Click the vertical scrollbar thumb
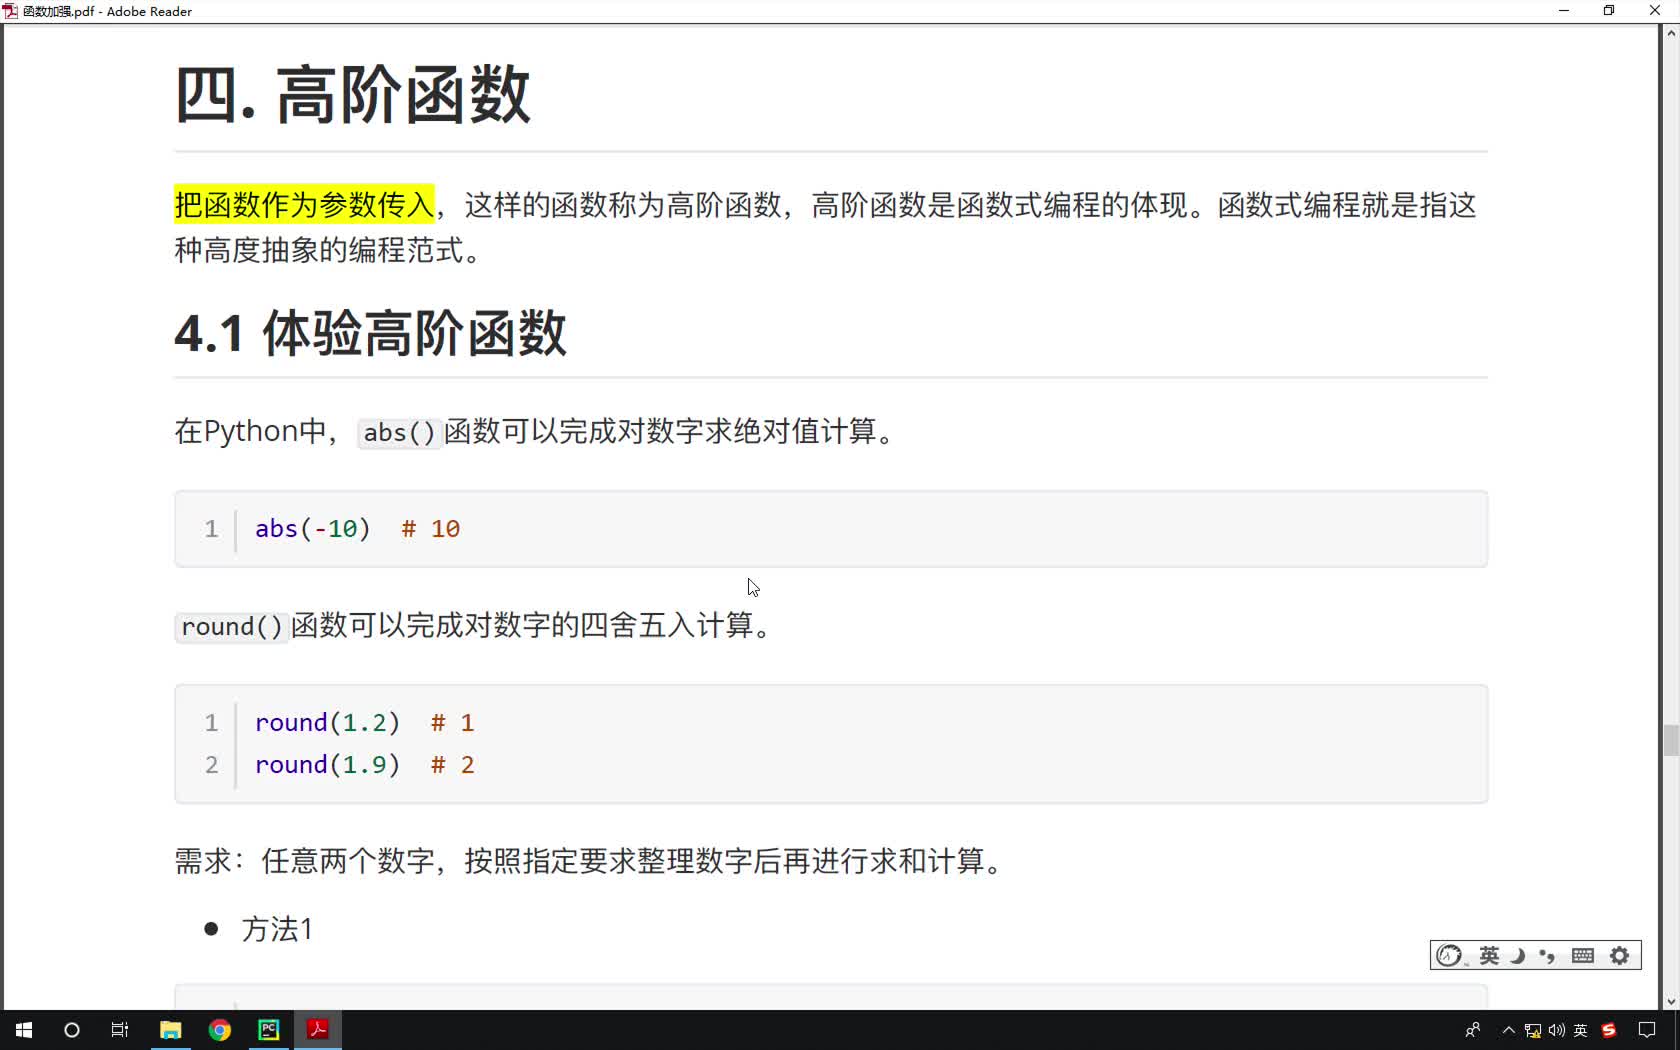The width and height of the screenshot is (1680, 1050). [1671, 741]
